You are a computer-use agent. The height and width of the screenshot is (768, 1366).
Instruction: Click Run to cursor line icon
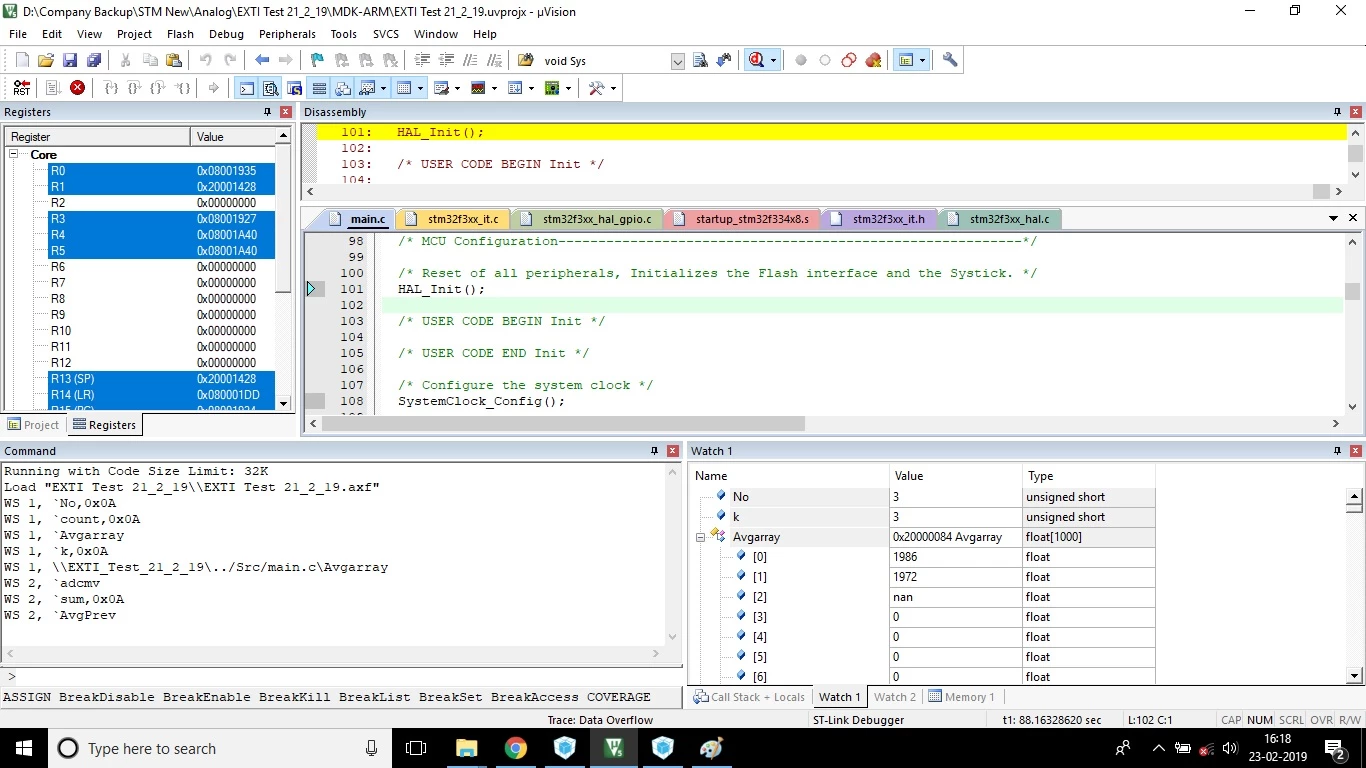[182, 88]
